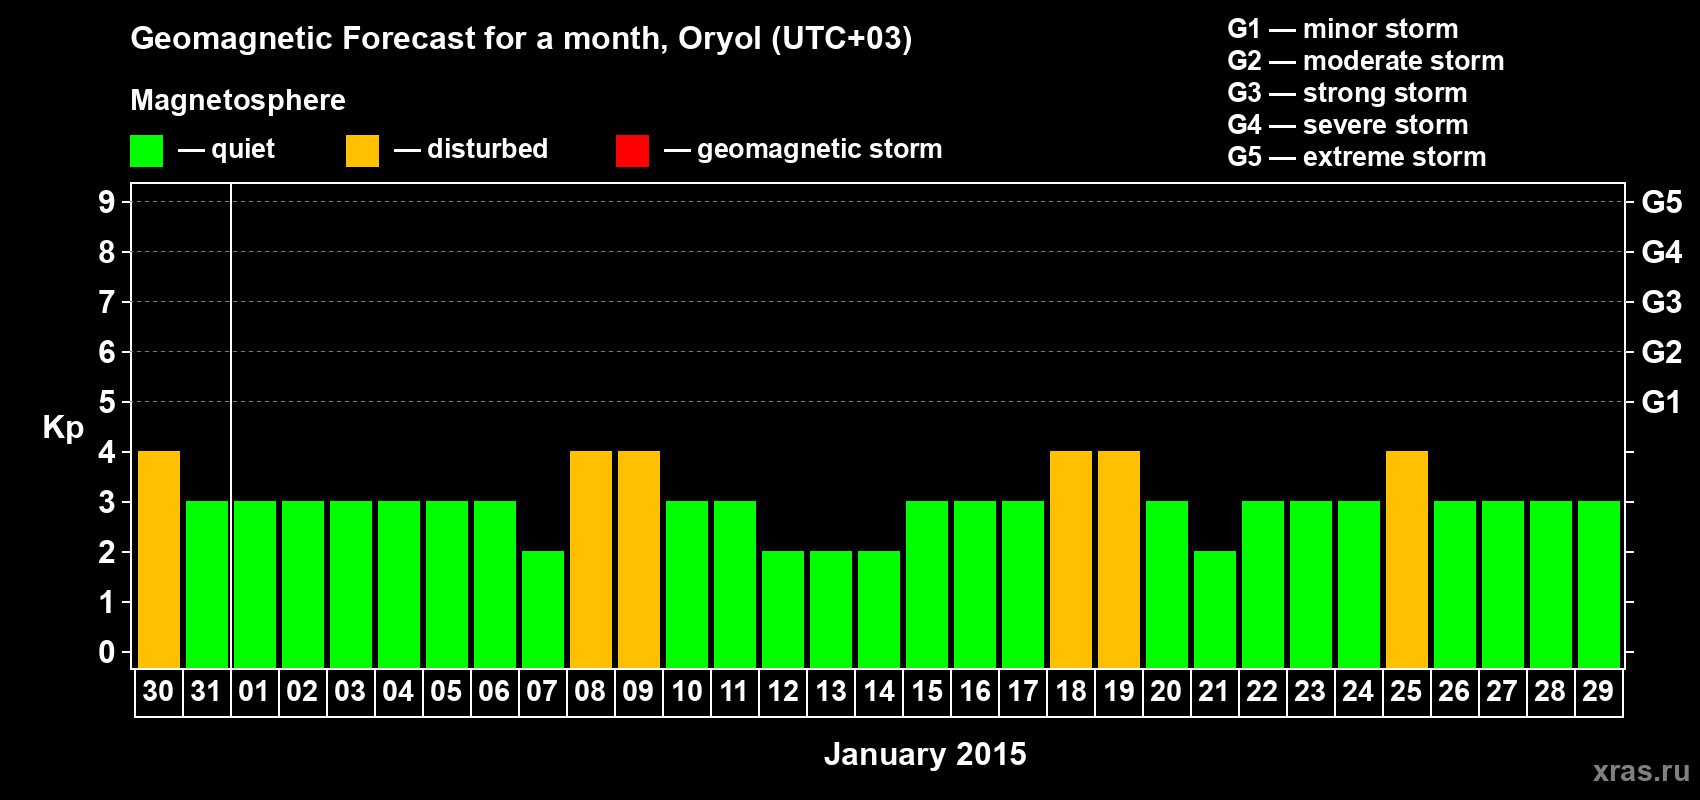
Task: Click the Magnetosphere heading
Action: [x=238, y=100]
